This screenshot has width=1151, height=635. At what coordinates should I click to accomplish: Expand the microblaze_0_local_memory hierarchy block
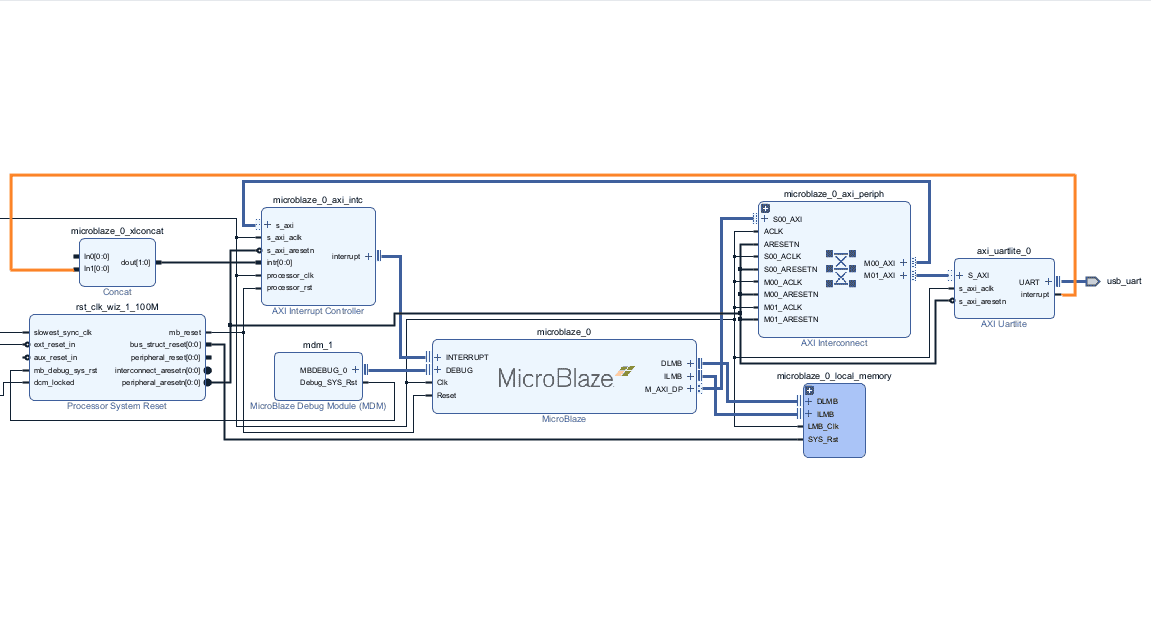pos(809,390)
